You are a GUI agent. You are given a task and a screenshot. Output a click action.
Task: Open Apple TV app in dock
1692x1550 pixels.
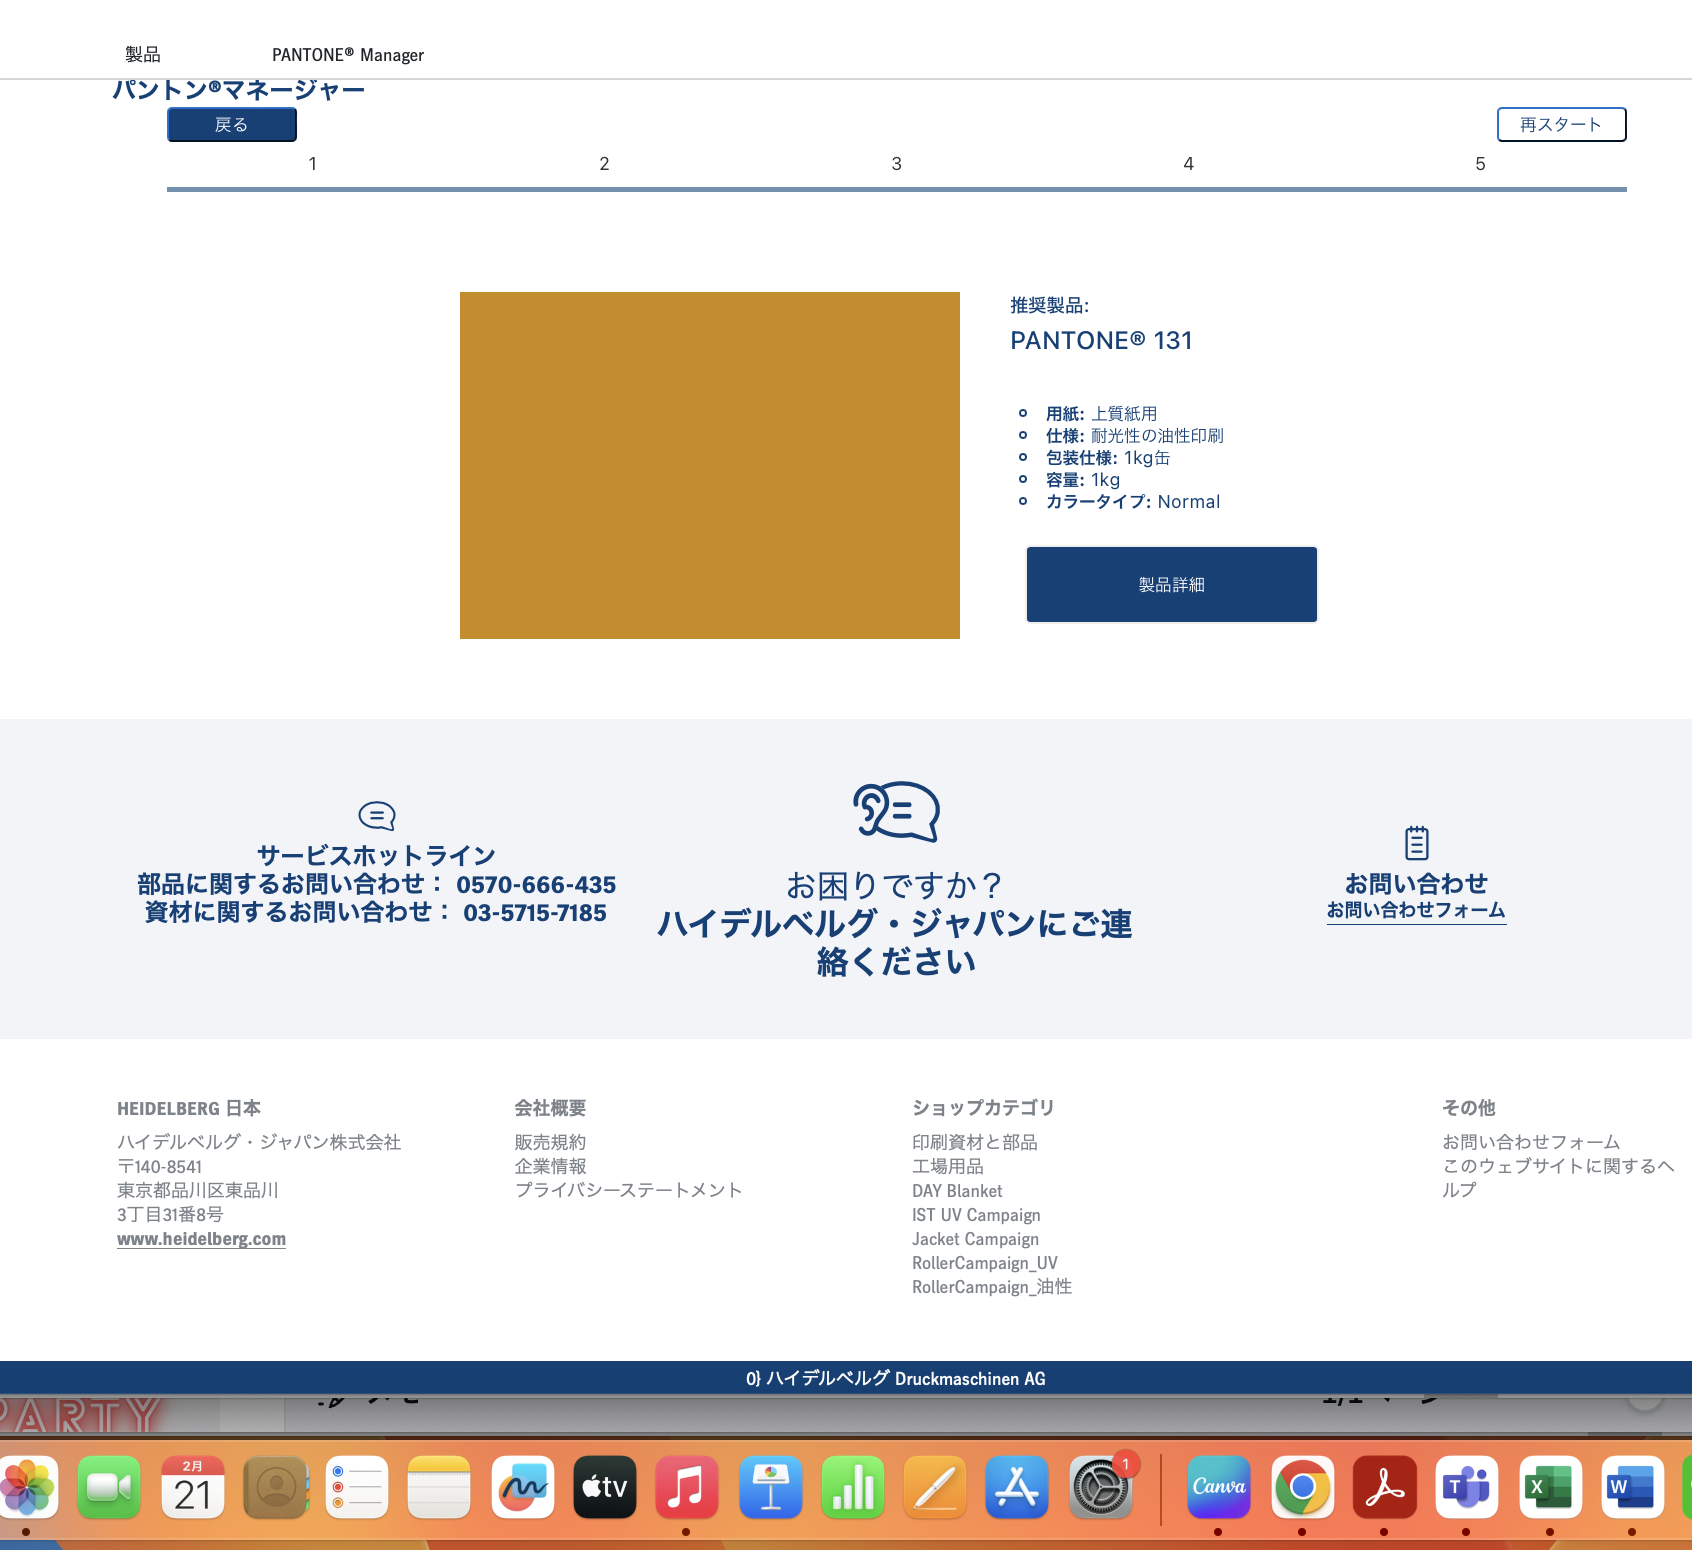click(x=605, y=1487)
